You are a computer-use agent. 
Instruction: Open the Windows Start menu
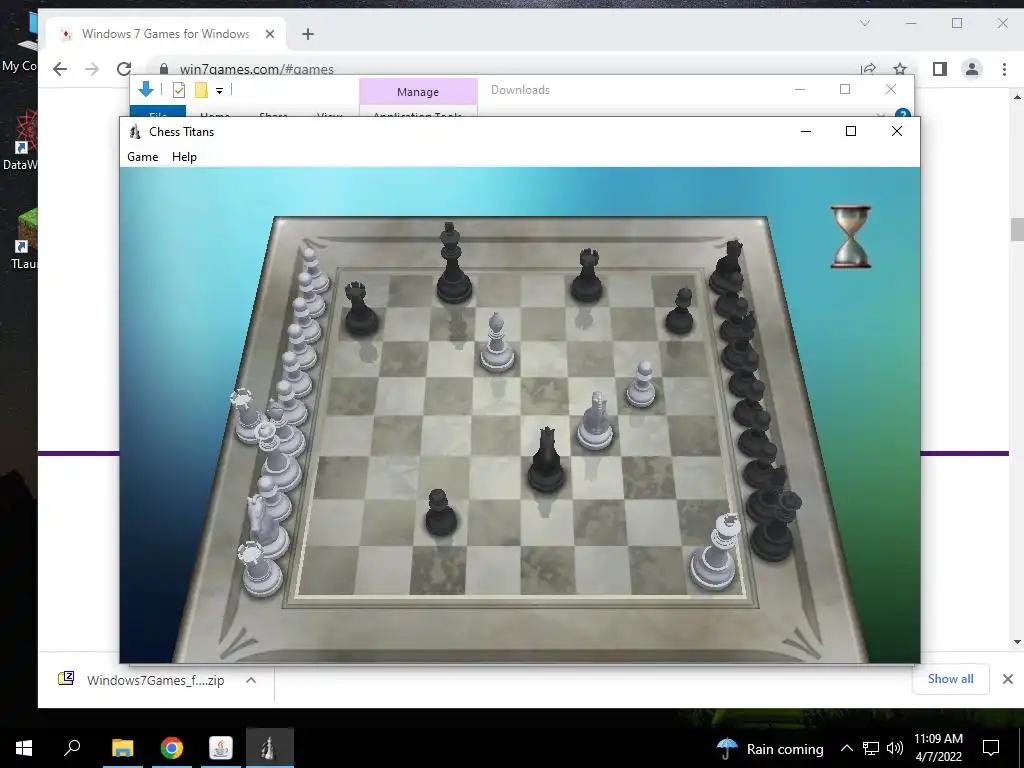click(24, 748)
